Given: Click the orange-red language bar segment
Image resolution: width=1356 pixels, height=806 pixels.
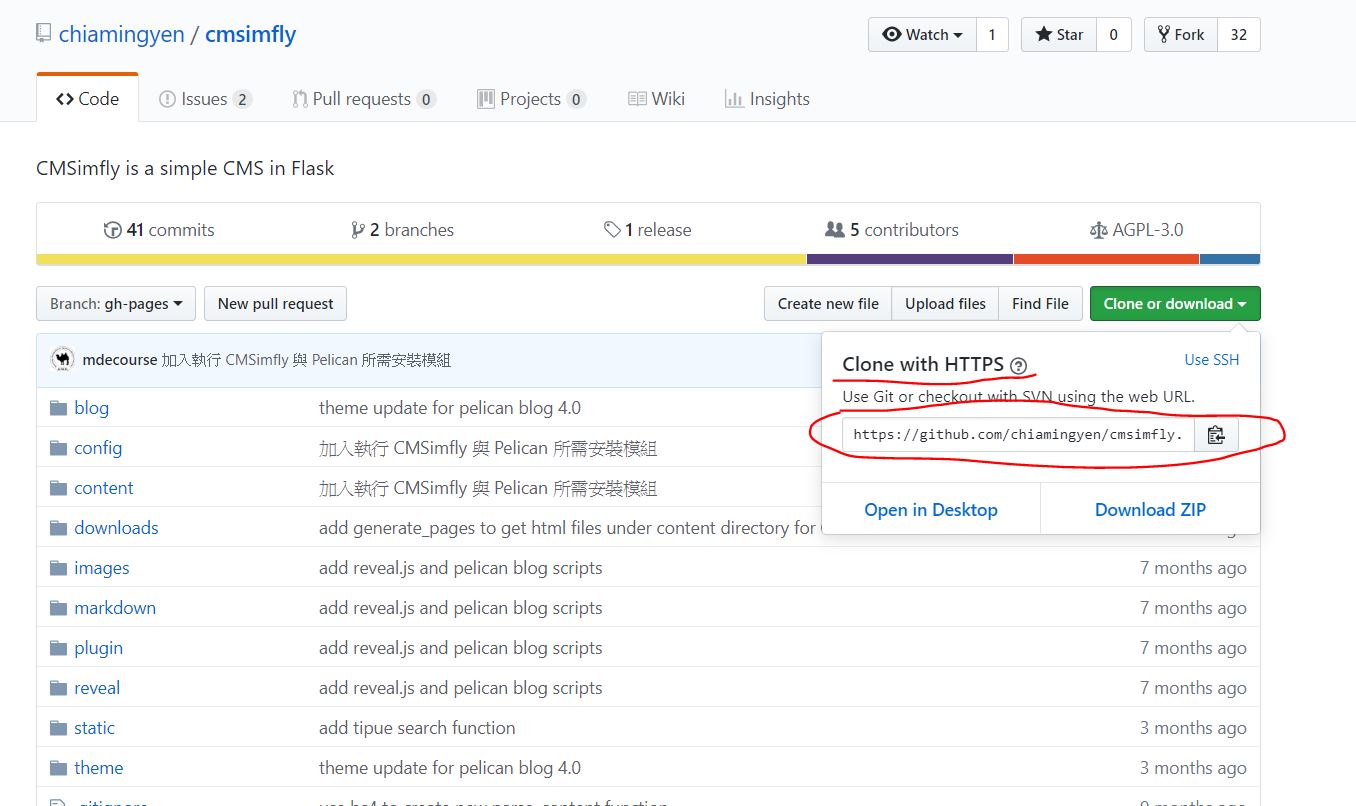Looking at the screenshot, I should tap(1106, 259).
